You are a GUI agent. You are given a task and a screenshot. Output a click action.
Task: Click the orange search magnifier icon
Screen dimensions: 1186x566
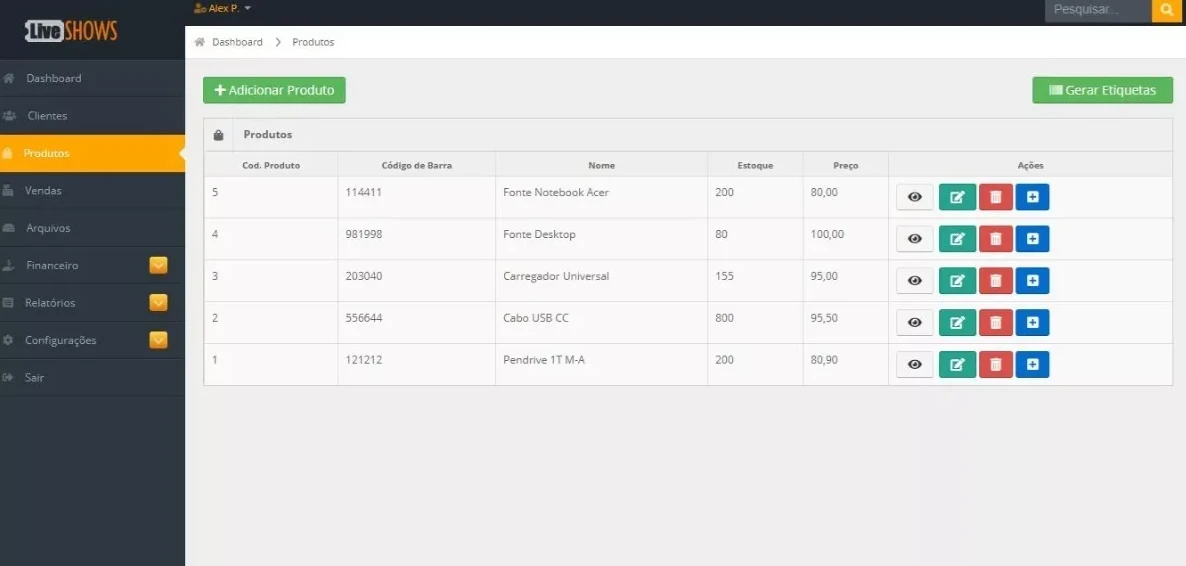[x=1166, y=10]
